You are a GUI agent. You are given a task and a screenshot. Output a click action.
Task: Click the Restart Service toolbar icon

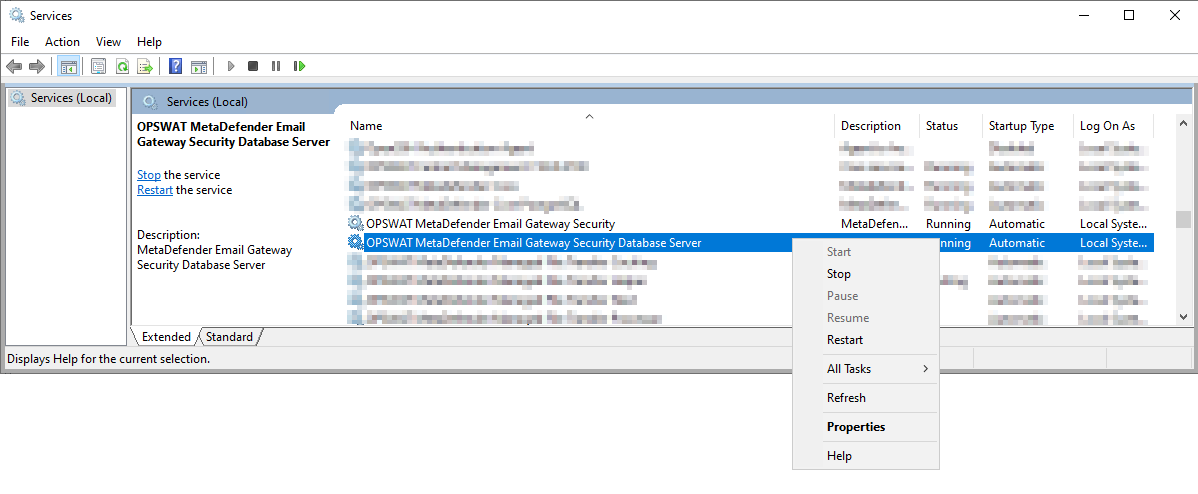coord(300,66)
